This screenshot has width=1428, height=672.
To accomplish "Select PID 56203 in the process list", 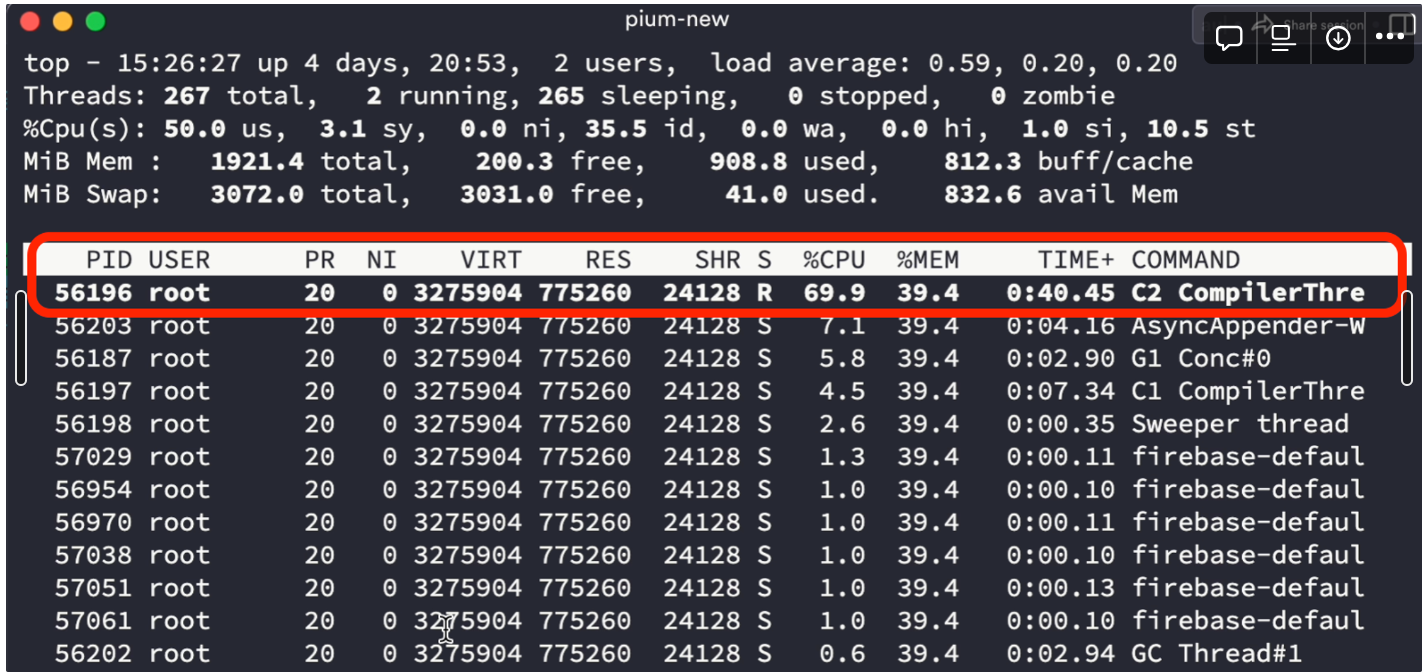I will (93, 326).
